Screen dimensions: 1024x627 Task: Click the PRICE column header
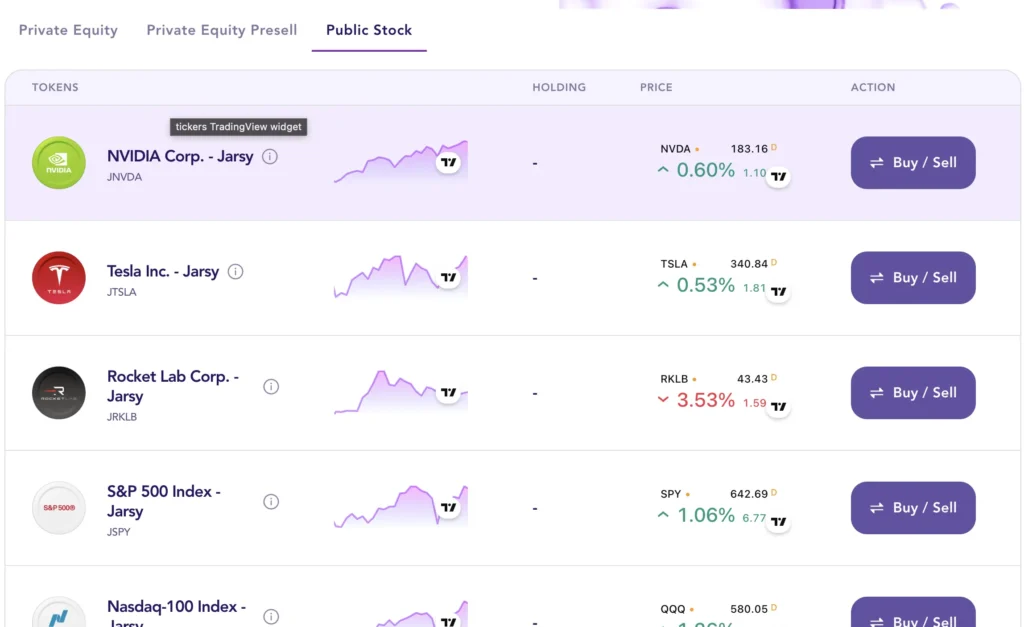coord(656,88)
